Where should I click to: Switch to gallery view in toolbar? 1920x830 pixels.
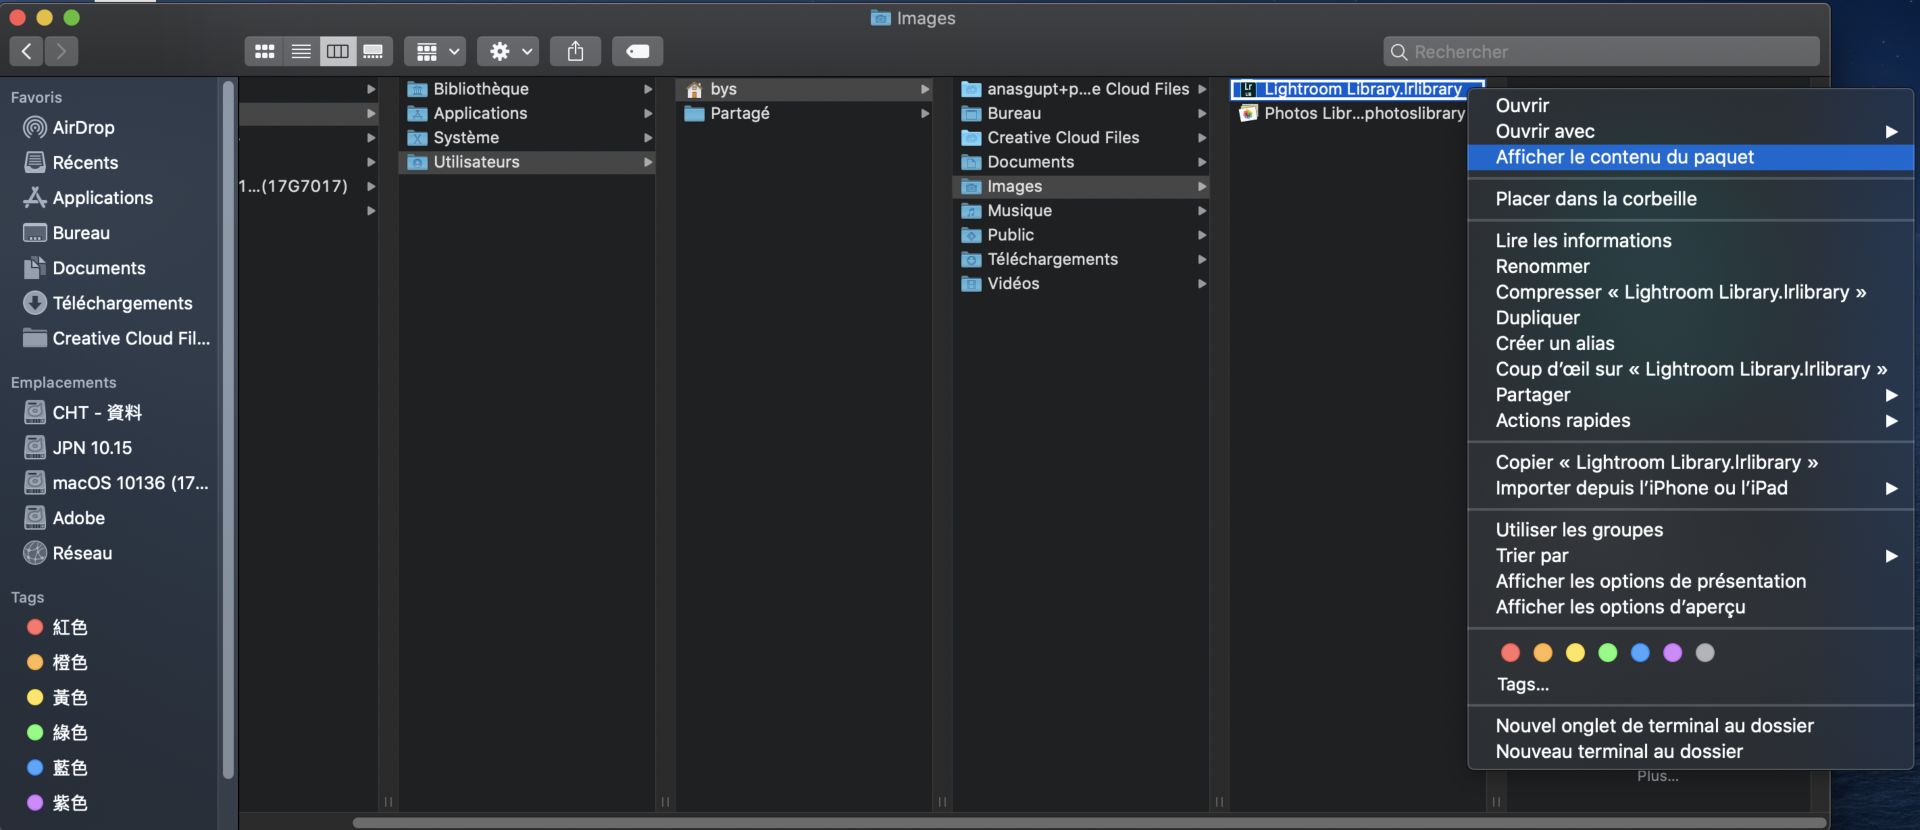[x=373, y=51]
